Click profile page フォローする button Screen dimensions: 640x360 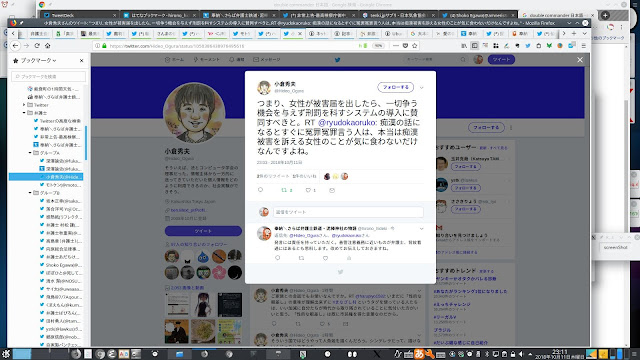tap(486, 127)
